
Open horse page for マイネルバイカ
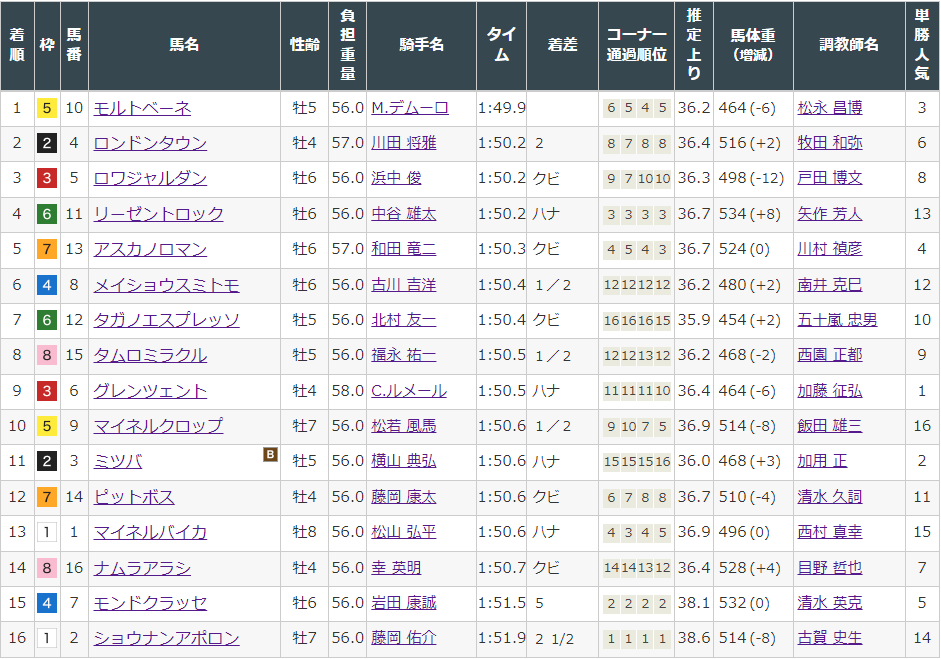click(x=150, y=532)
